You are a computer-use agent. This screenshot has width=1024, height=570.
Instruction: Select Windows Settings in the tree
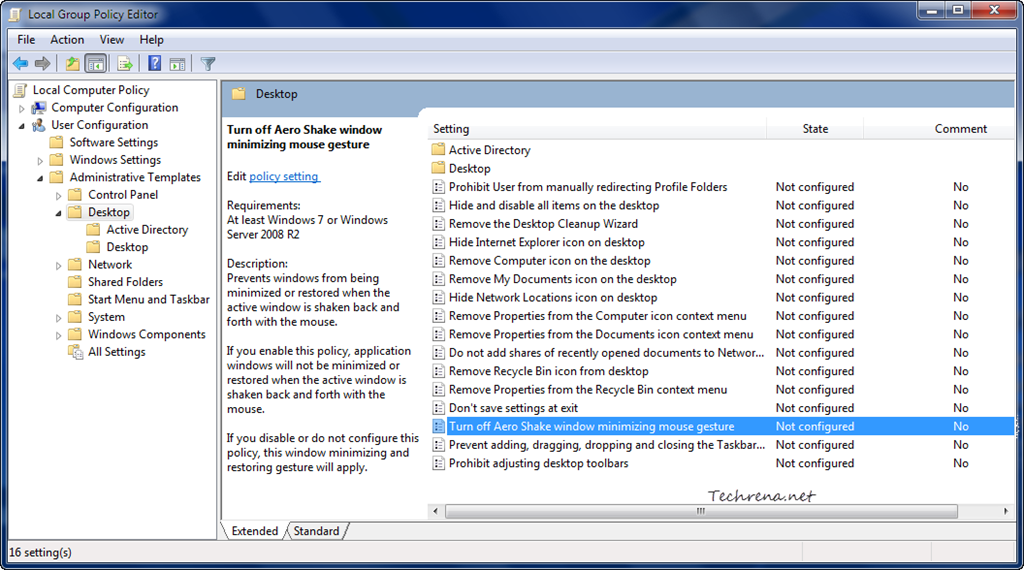click(115, 160)
